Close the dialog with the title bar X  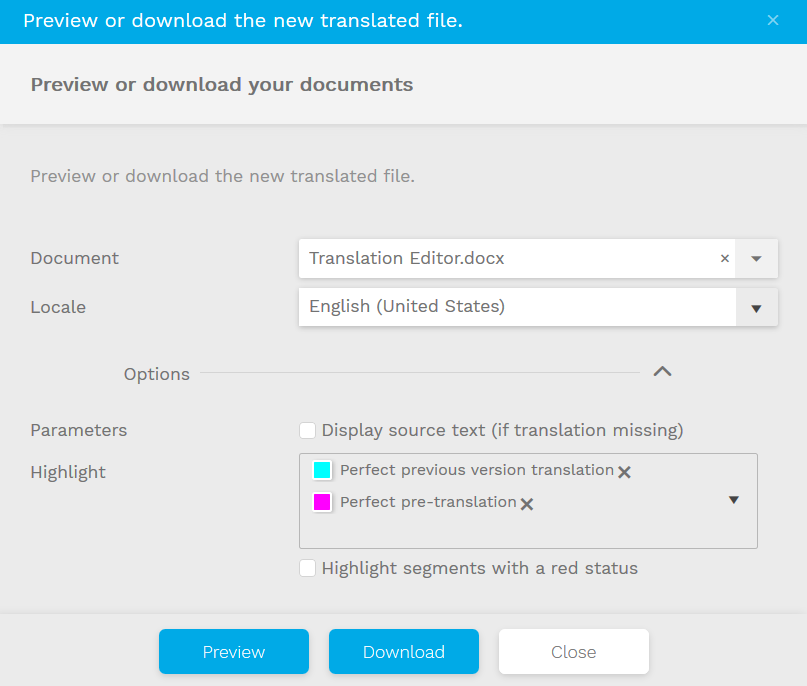773,20
